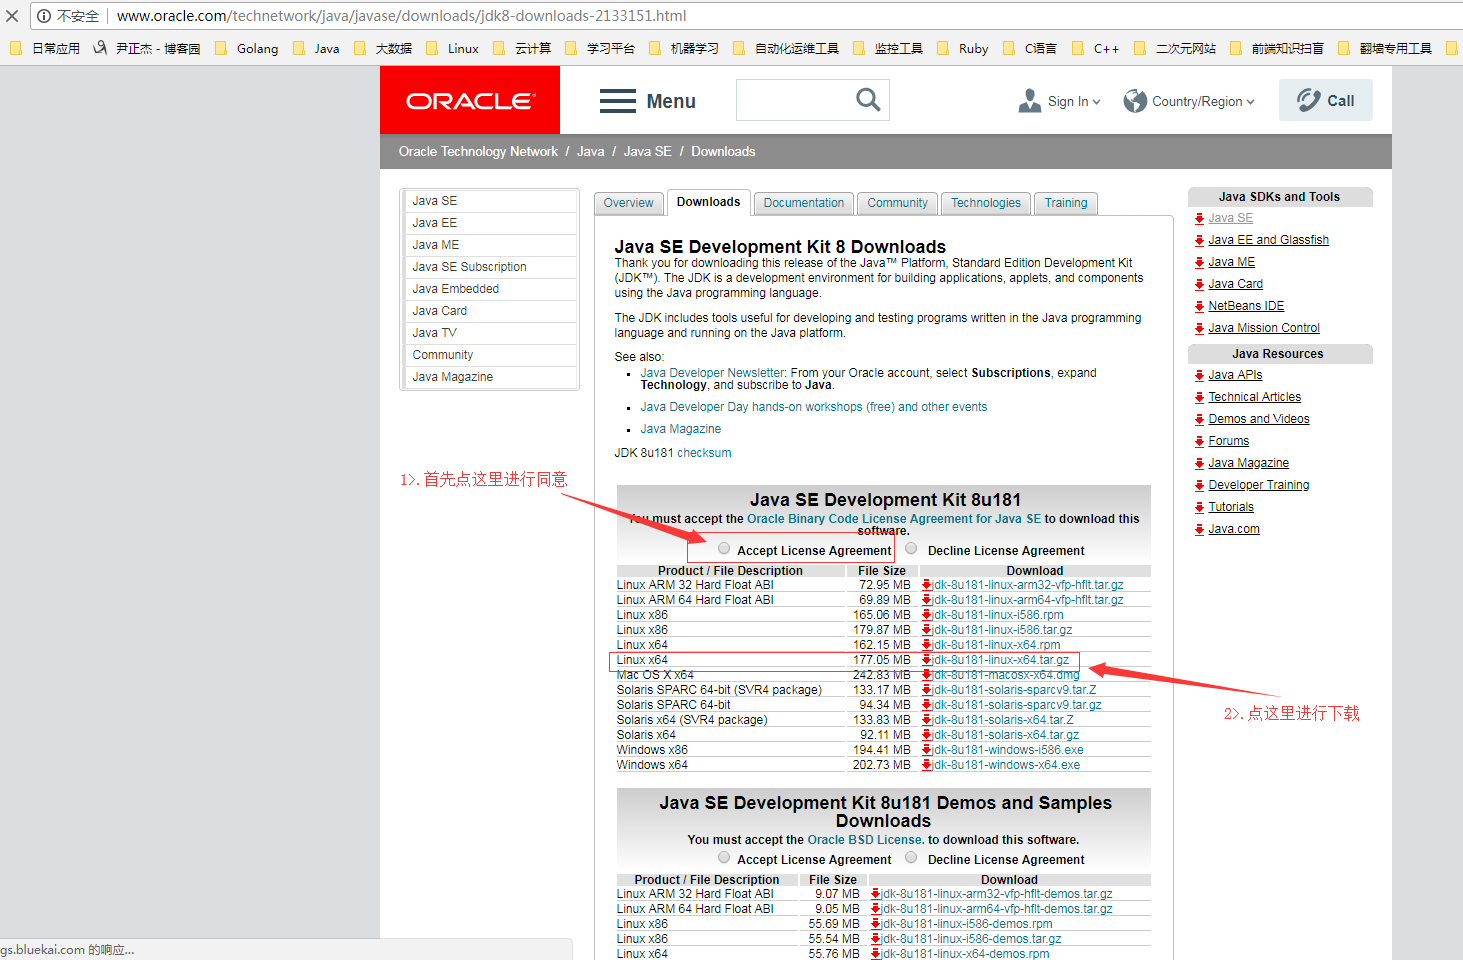Select Decline License Agreement for JDK 8u181
Image resolution: width=1463 pixels, height=960 pixels.
[911, 548]
